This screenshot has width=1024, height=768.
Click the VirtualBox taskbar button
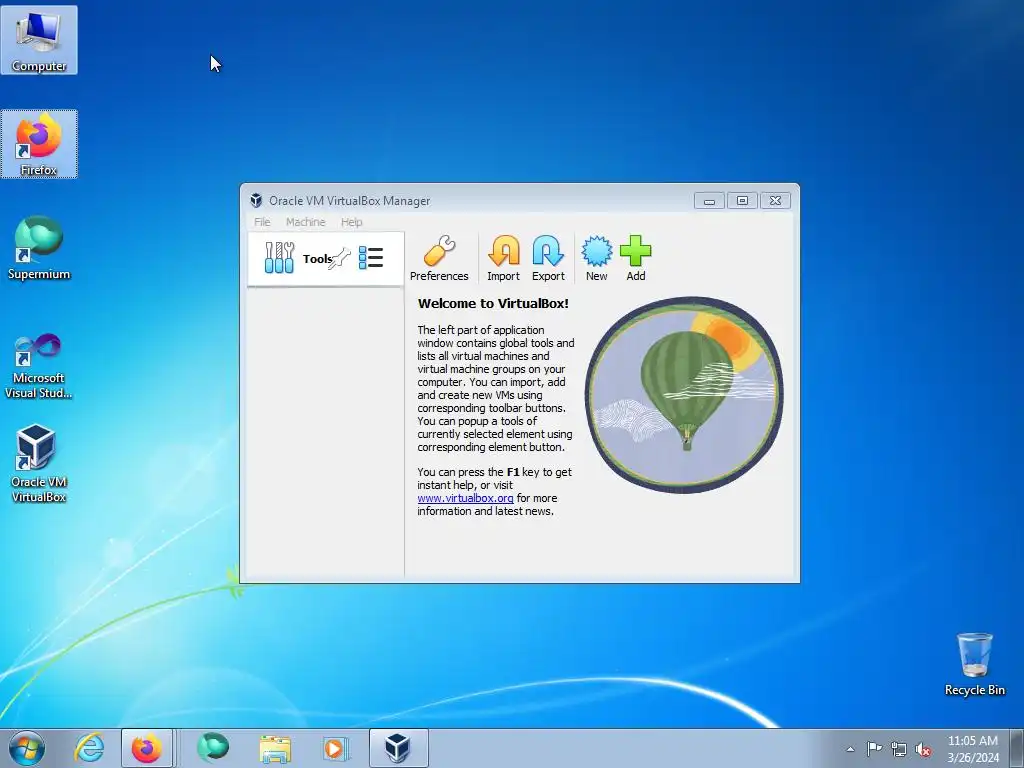point(398,748)
